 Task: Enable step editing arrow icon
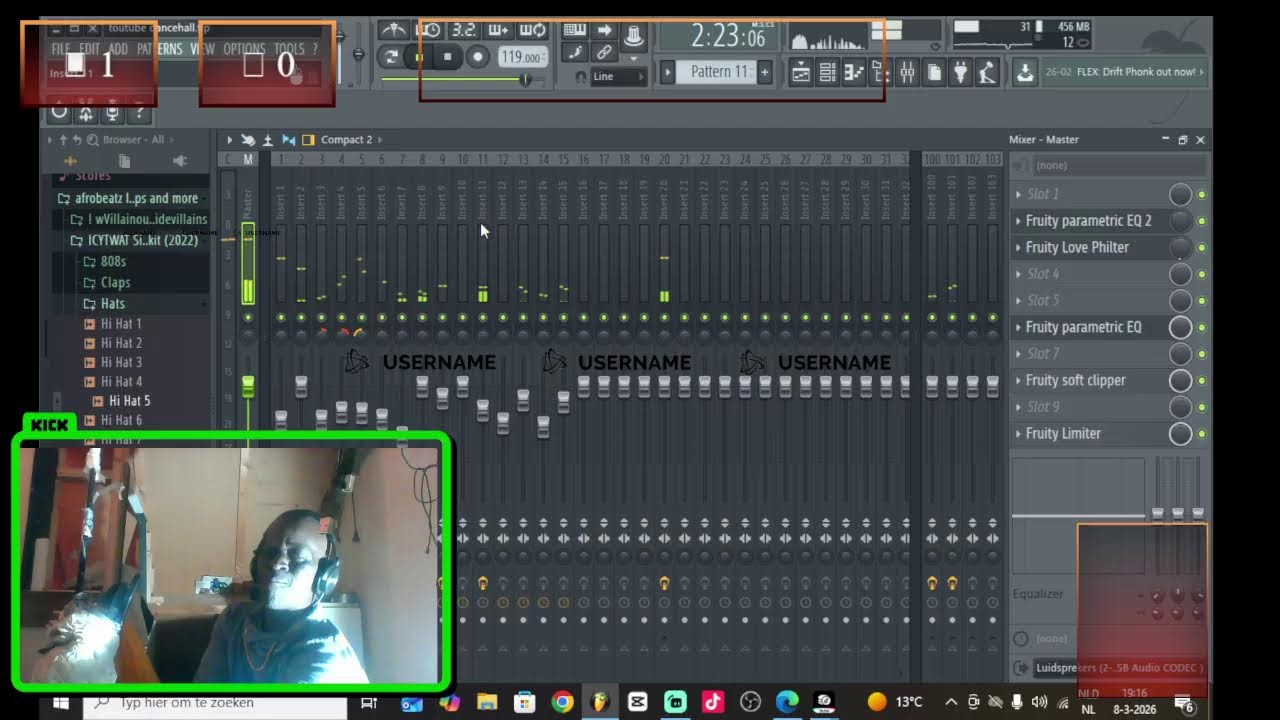coord(605,30)
